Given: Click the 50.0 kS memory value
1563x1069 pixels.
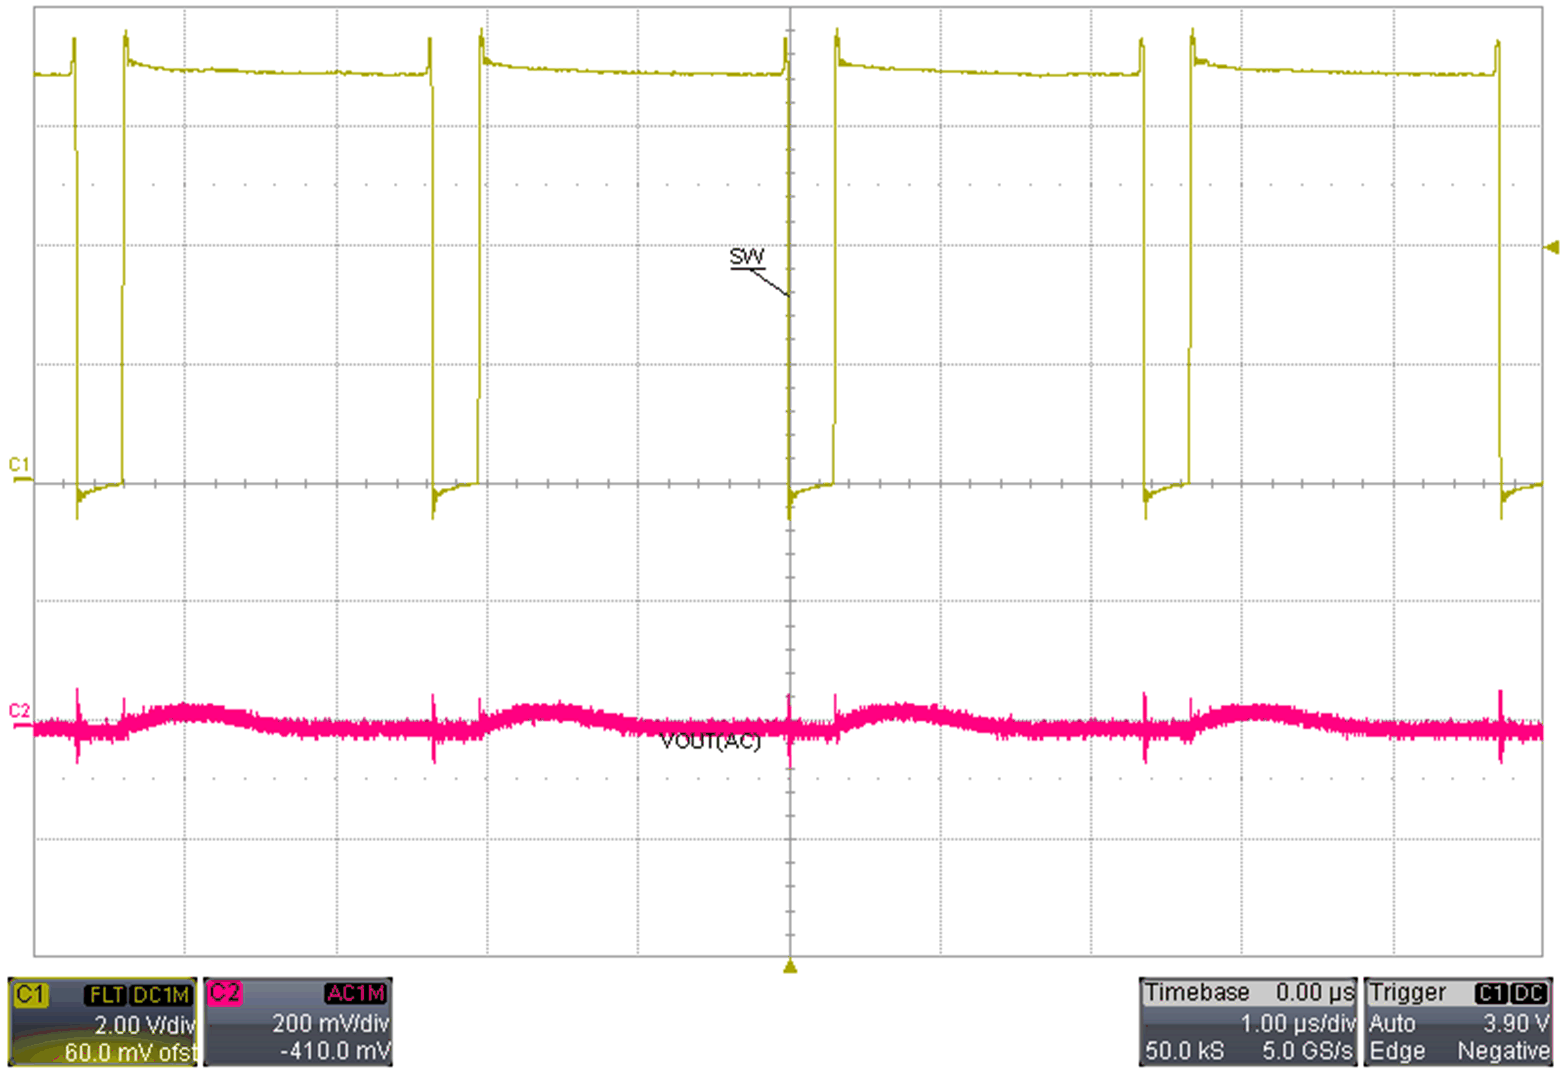Looking at the screenshot, I should pos(1184,1051).
